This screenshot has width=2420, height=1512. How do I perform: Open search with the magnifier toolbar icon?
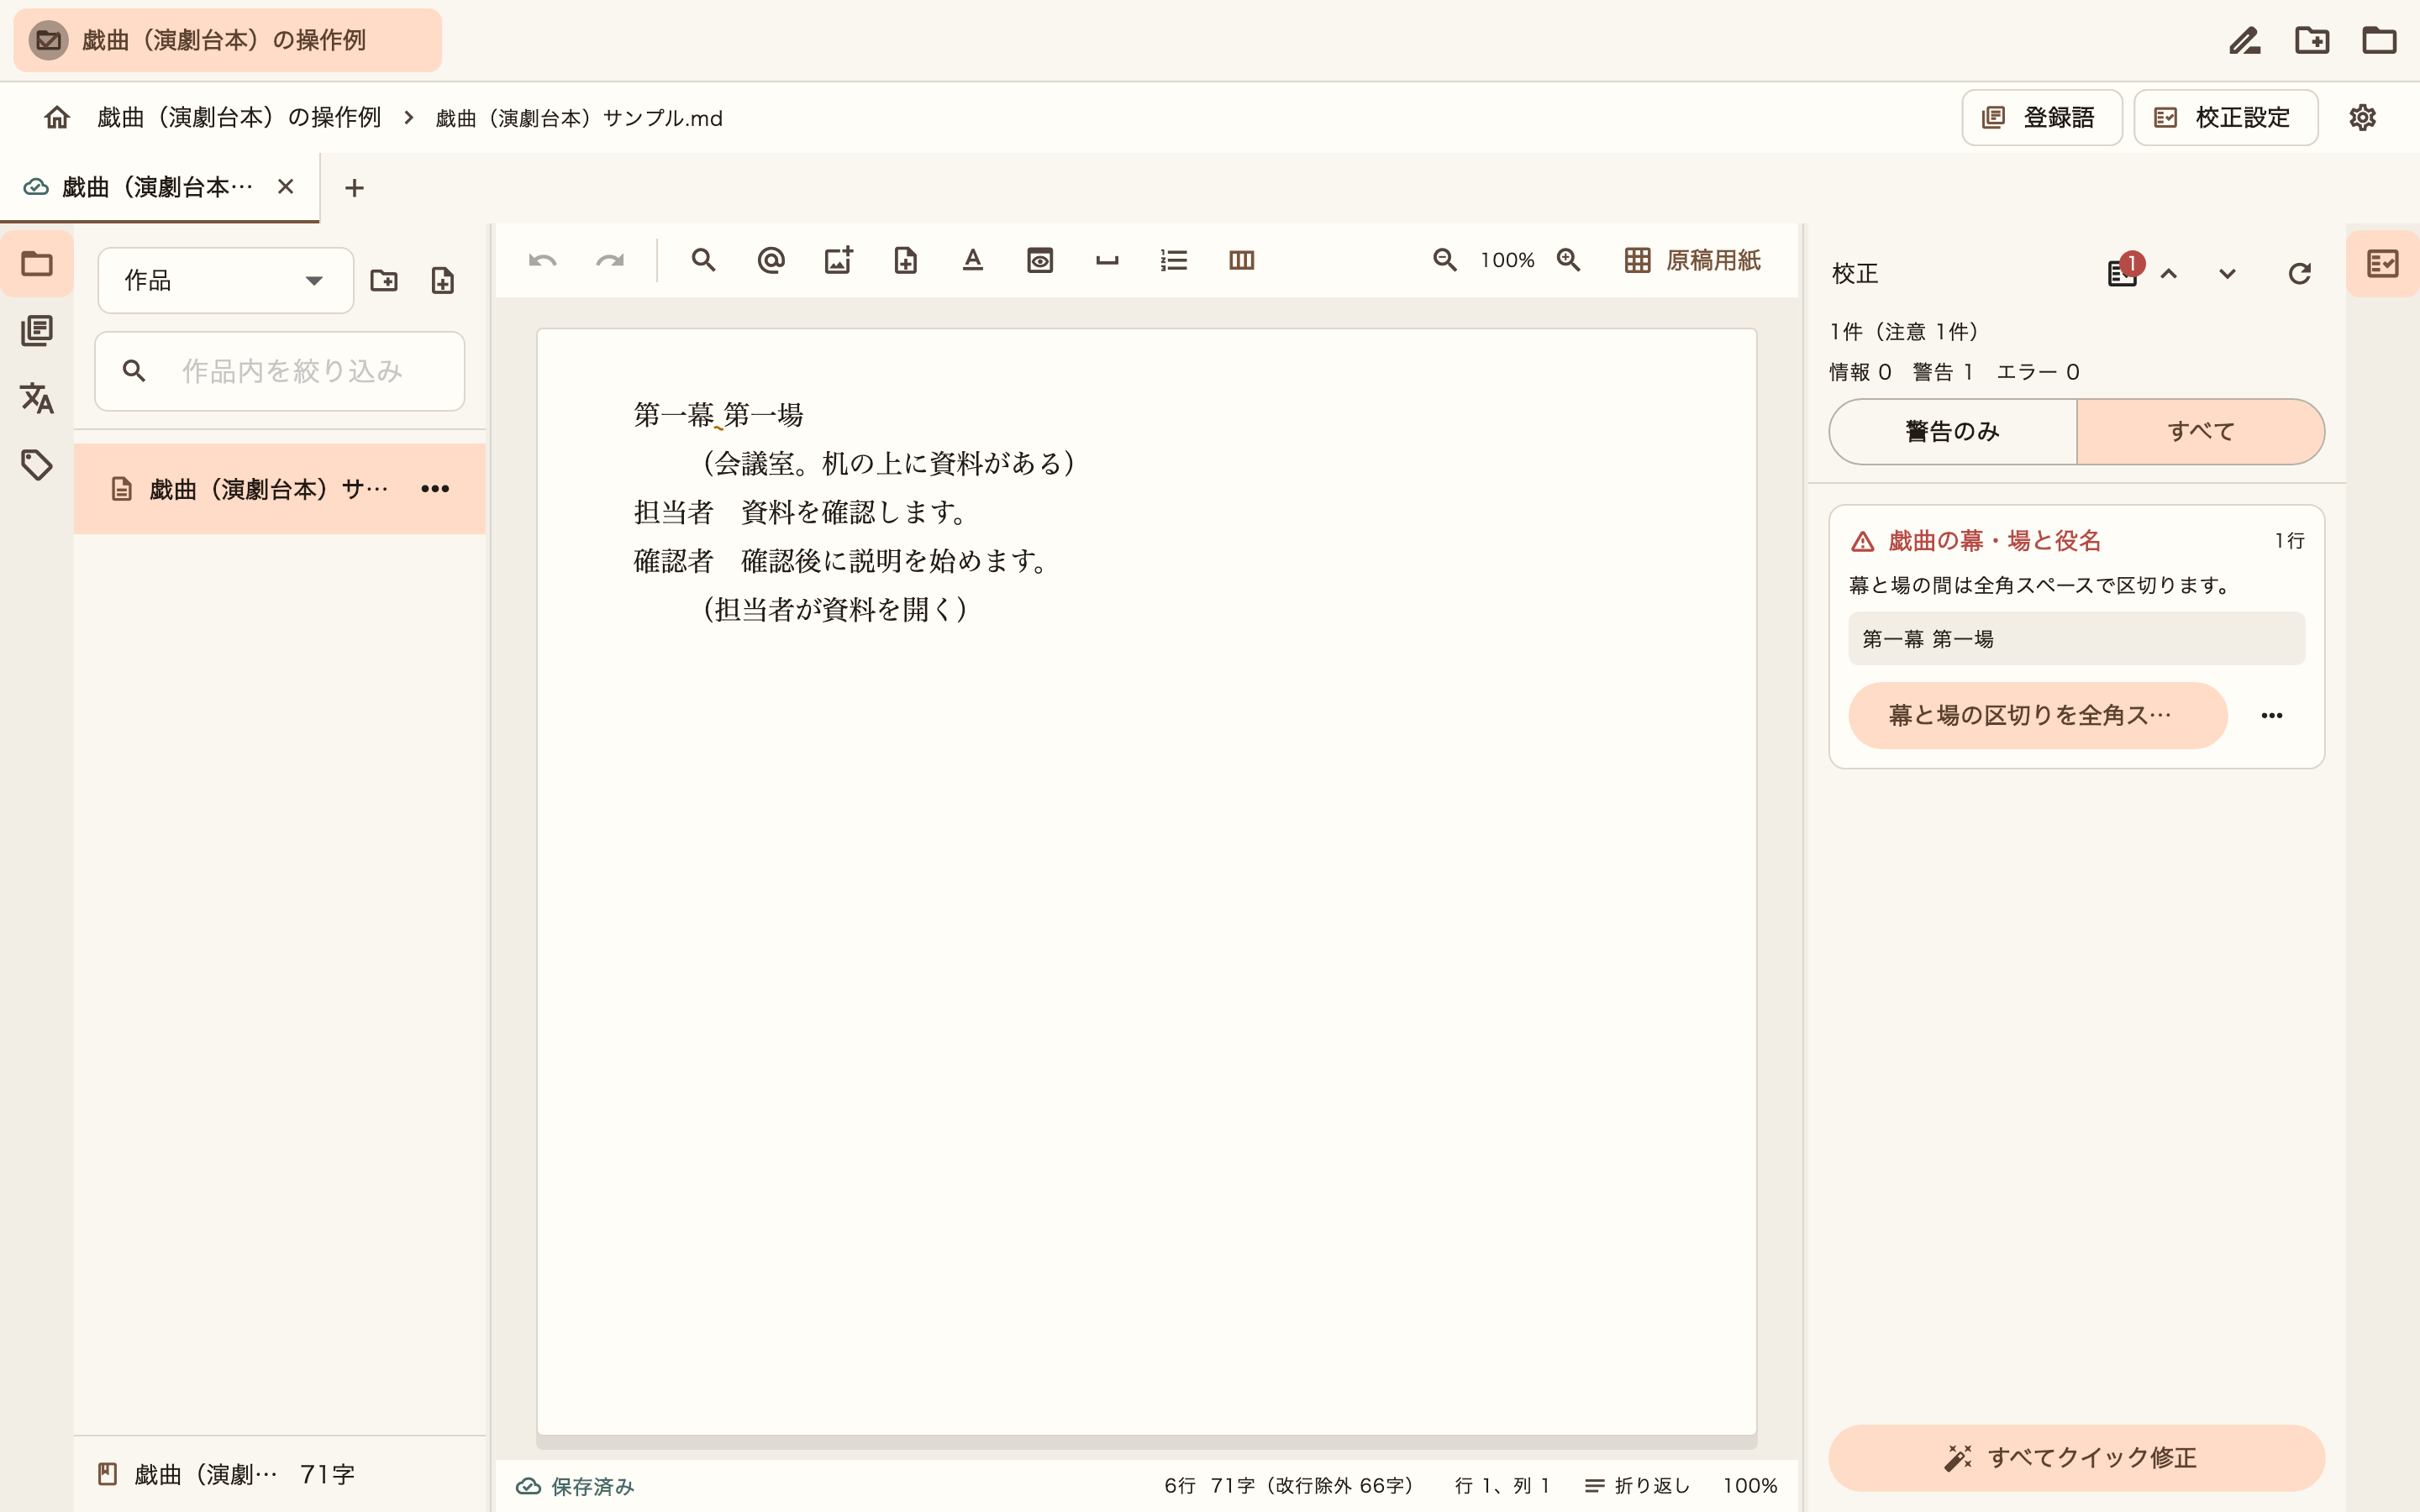703,261
